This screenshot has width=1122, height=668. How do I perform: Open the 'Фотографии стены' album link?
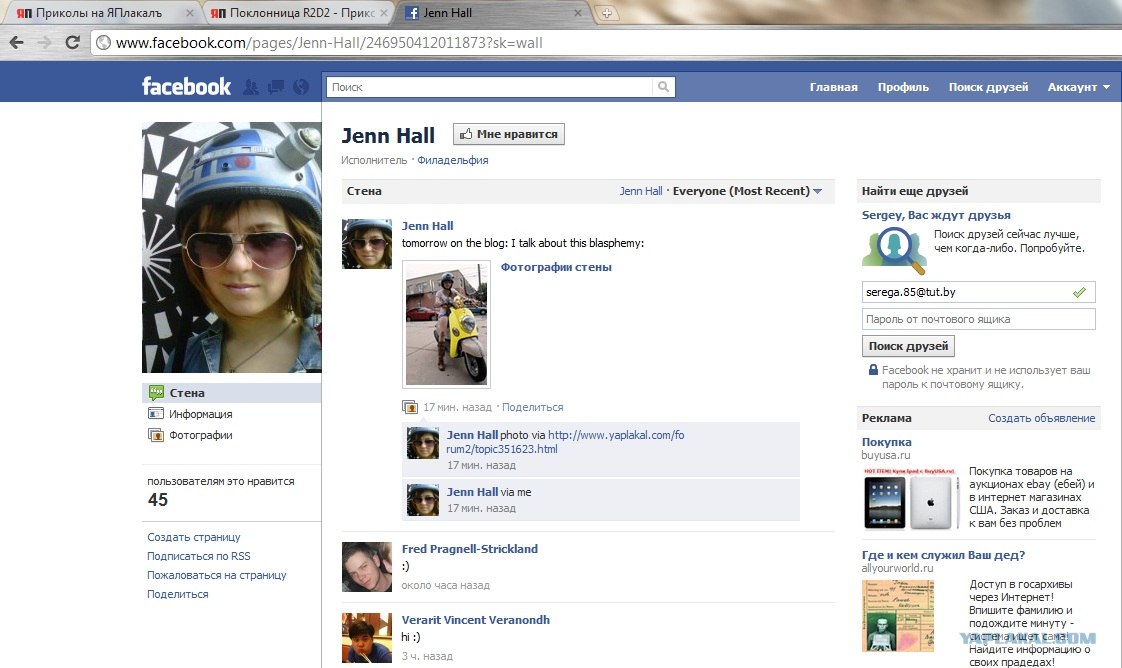pyautogui.click(x=556, y=267)
